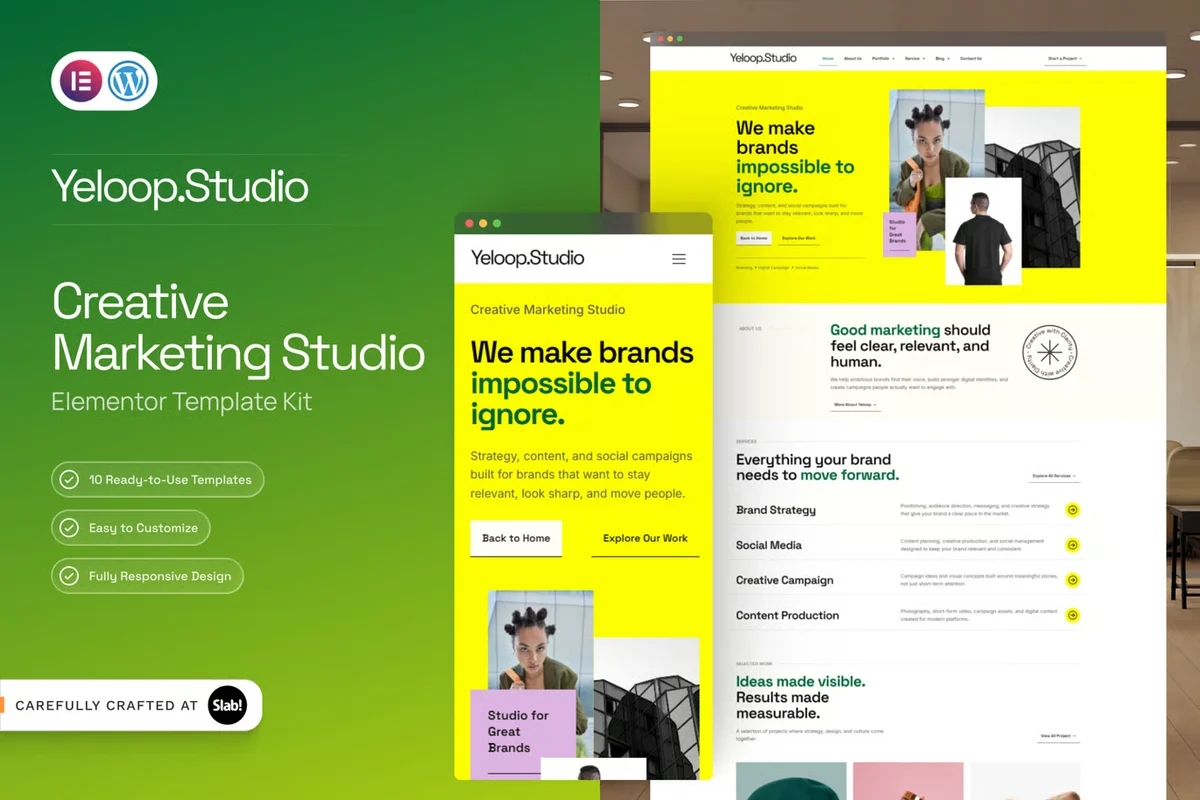Click the Yeloop.Studio logo in the desktop preview header
This screenshot has height=800, width=1200.
point(763,58)
